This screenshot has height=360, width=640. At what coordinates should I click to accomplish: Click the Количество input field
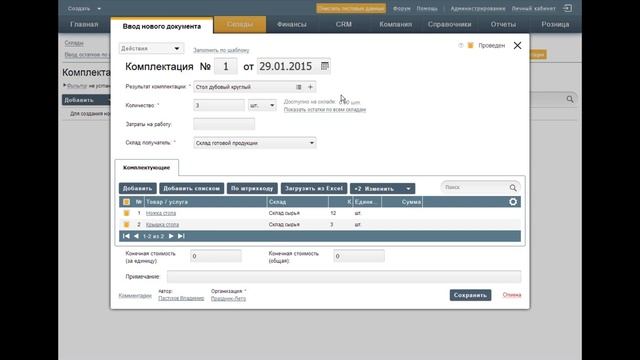click(219, 105)
